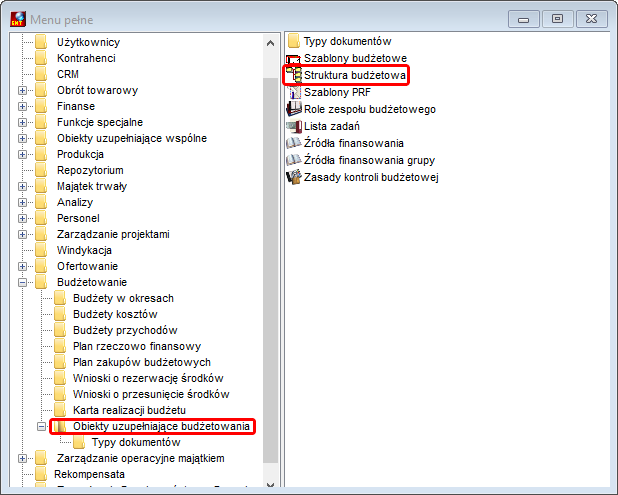Open Źródła finansowania grupy icon

click(294, 160)
